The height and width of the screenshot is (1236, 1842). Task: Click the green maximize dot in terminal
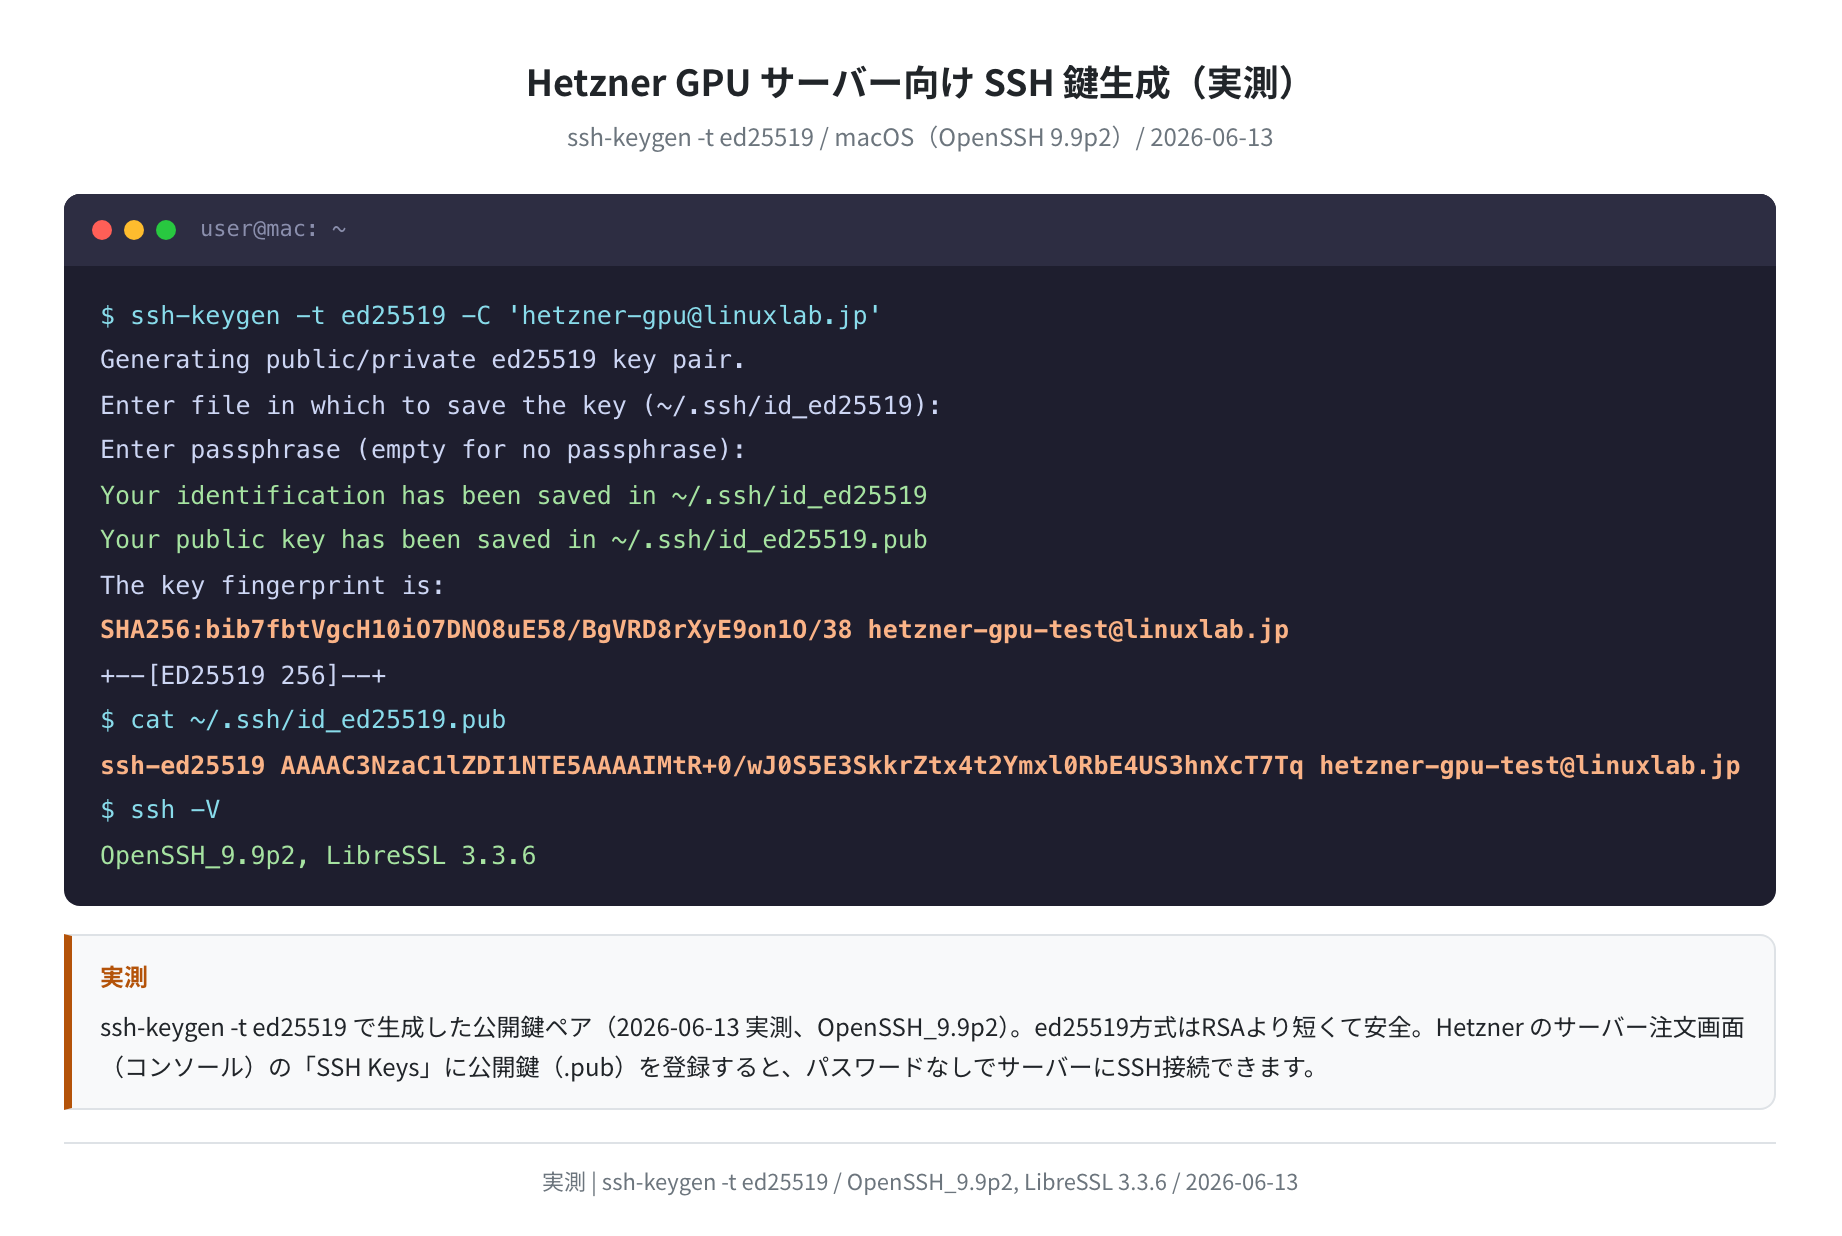[166, 230]
